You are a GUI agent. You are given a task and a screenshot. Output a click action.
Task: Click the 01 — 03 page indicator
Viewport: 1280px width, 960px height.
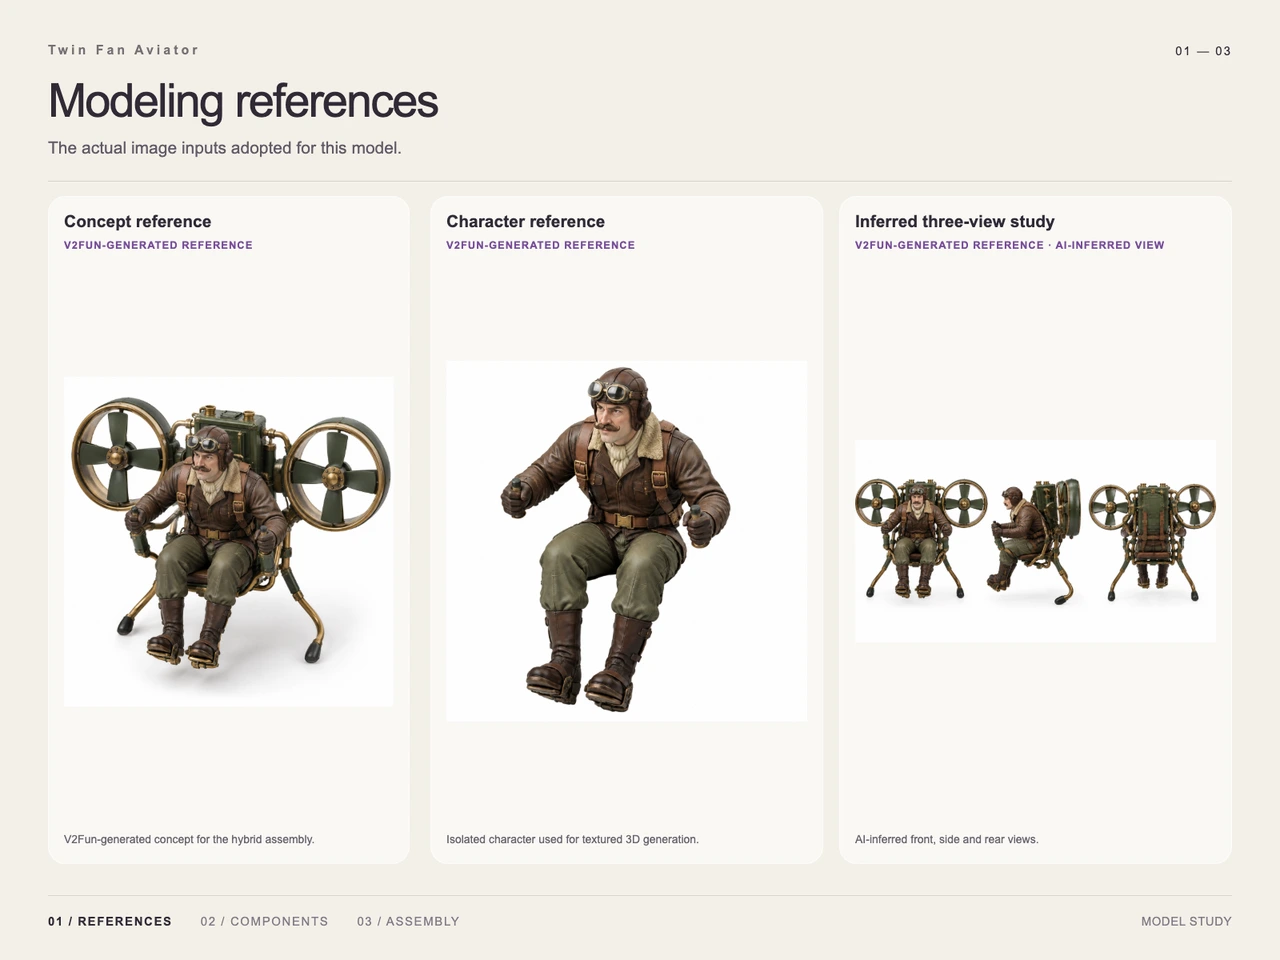click(1203, 51)
